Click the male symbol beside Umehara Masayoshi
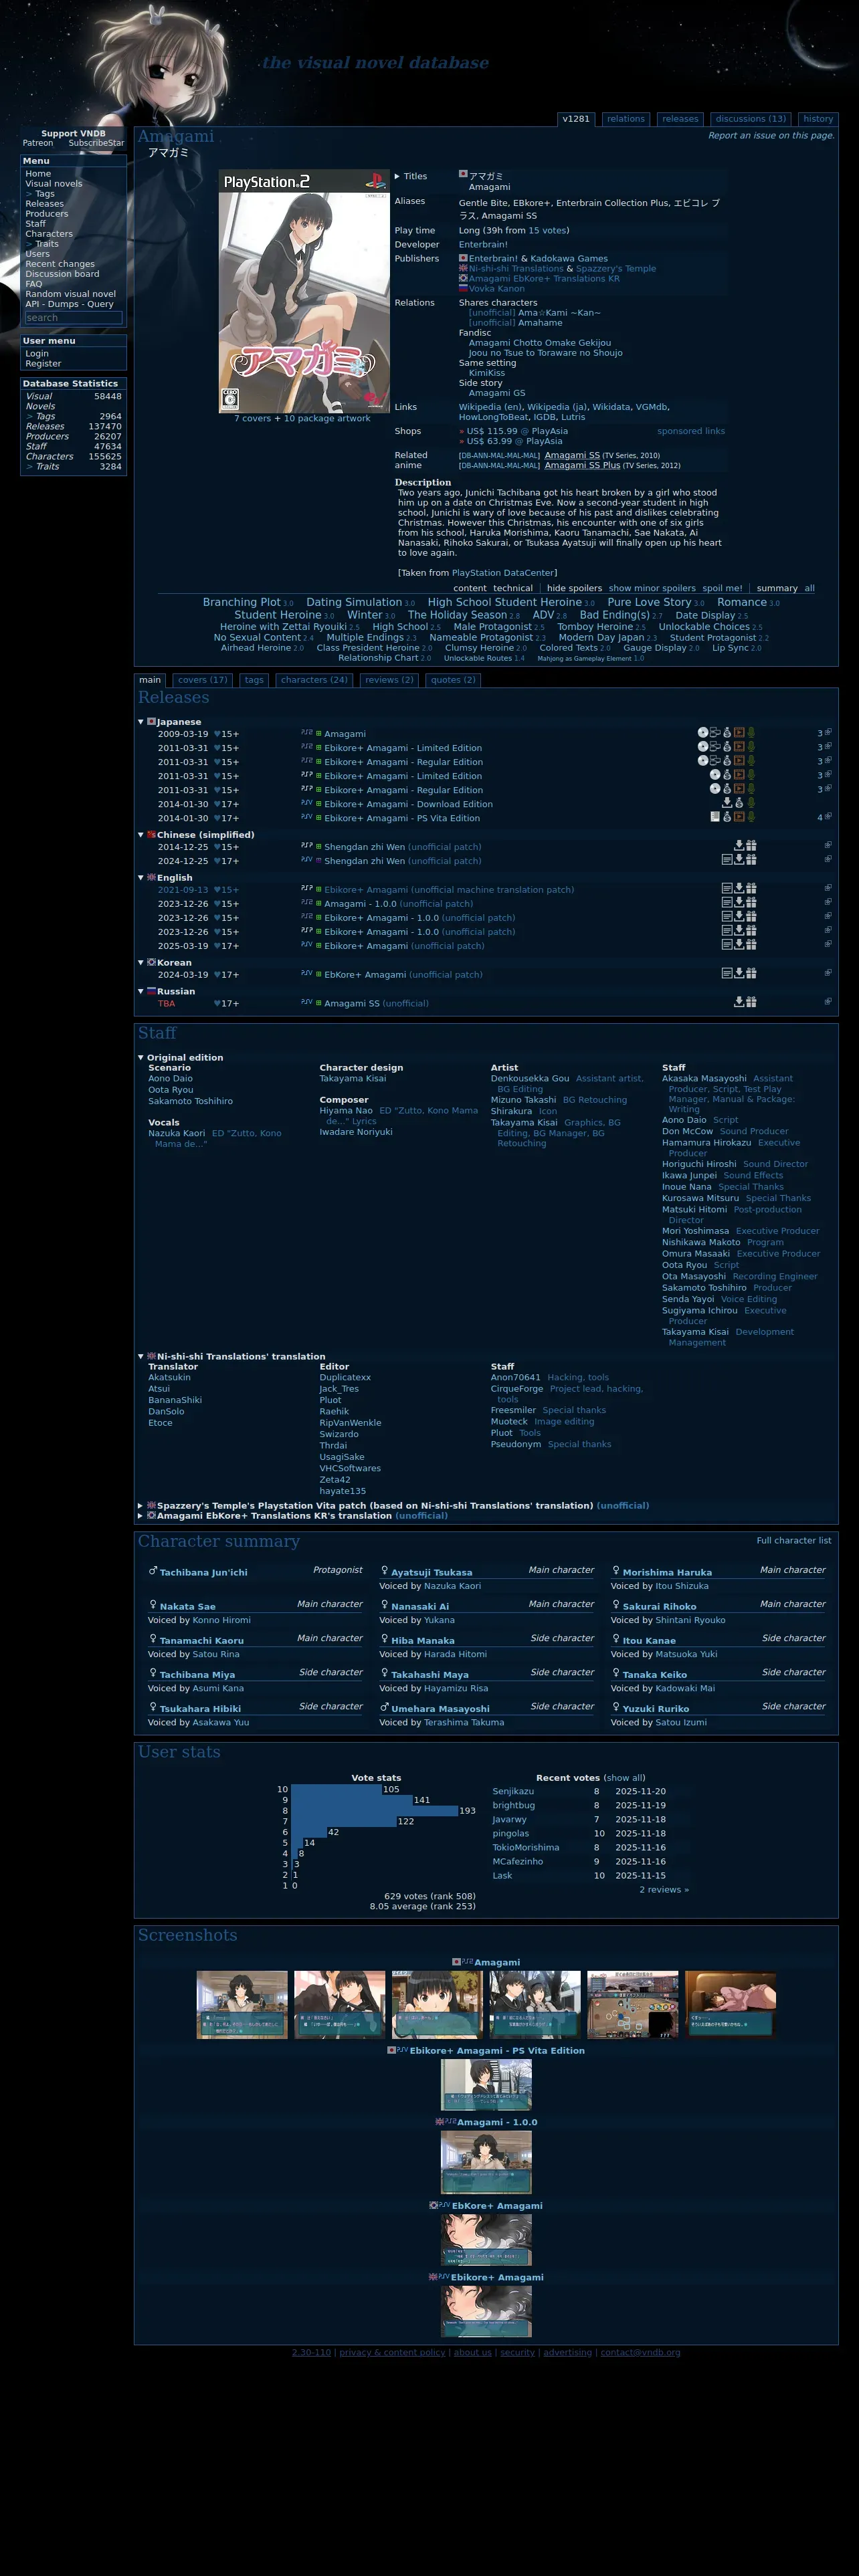 (x=384, y=1707)
